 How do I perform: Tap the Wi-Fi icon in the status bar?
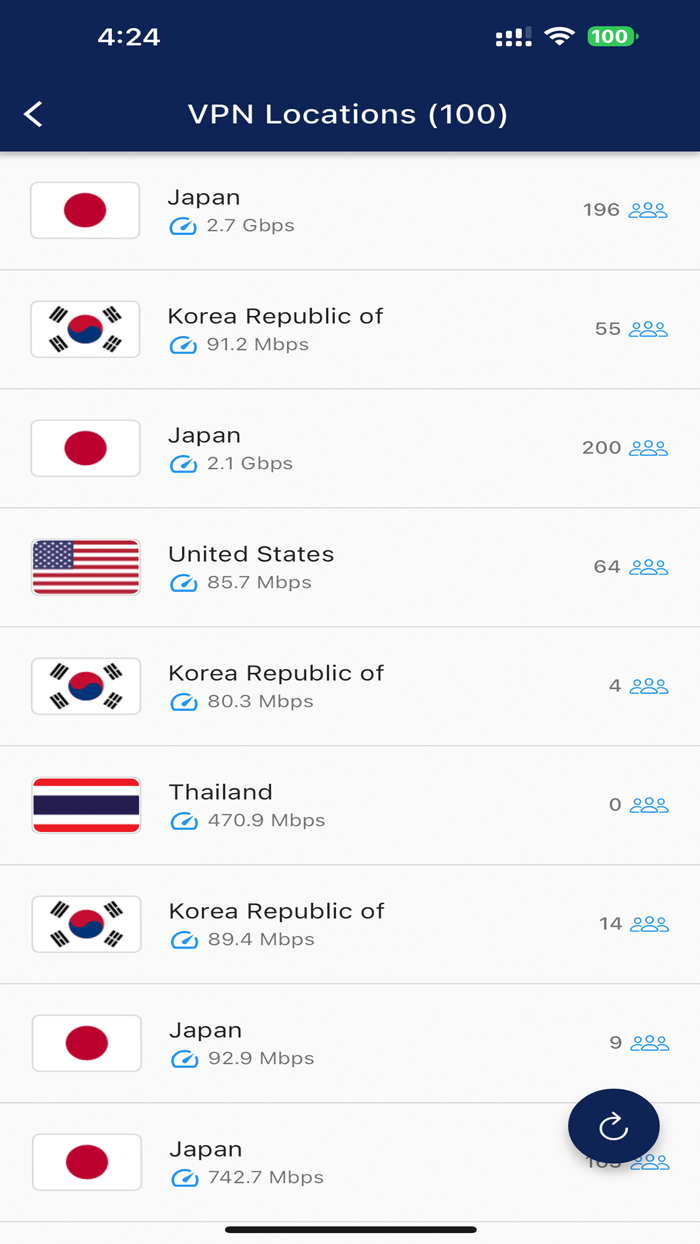coord(559,36)
